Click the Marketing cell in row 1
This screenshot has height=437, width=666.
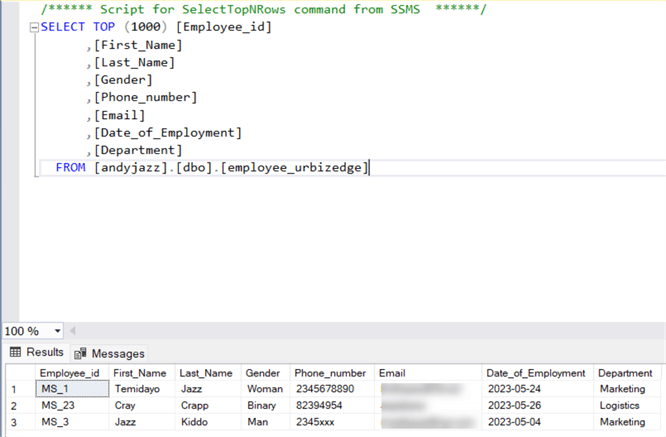tap(627, 389)
